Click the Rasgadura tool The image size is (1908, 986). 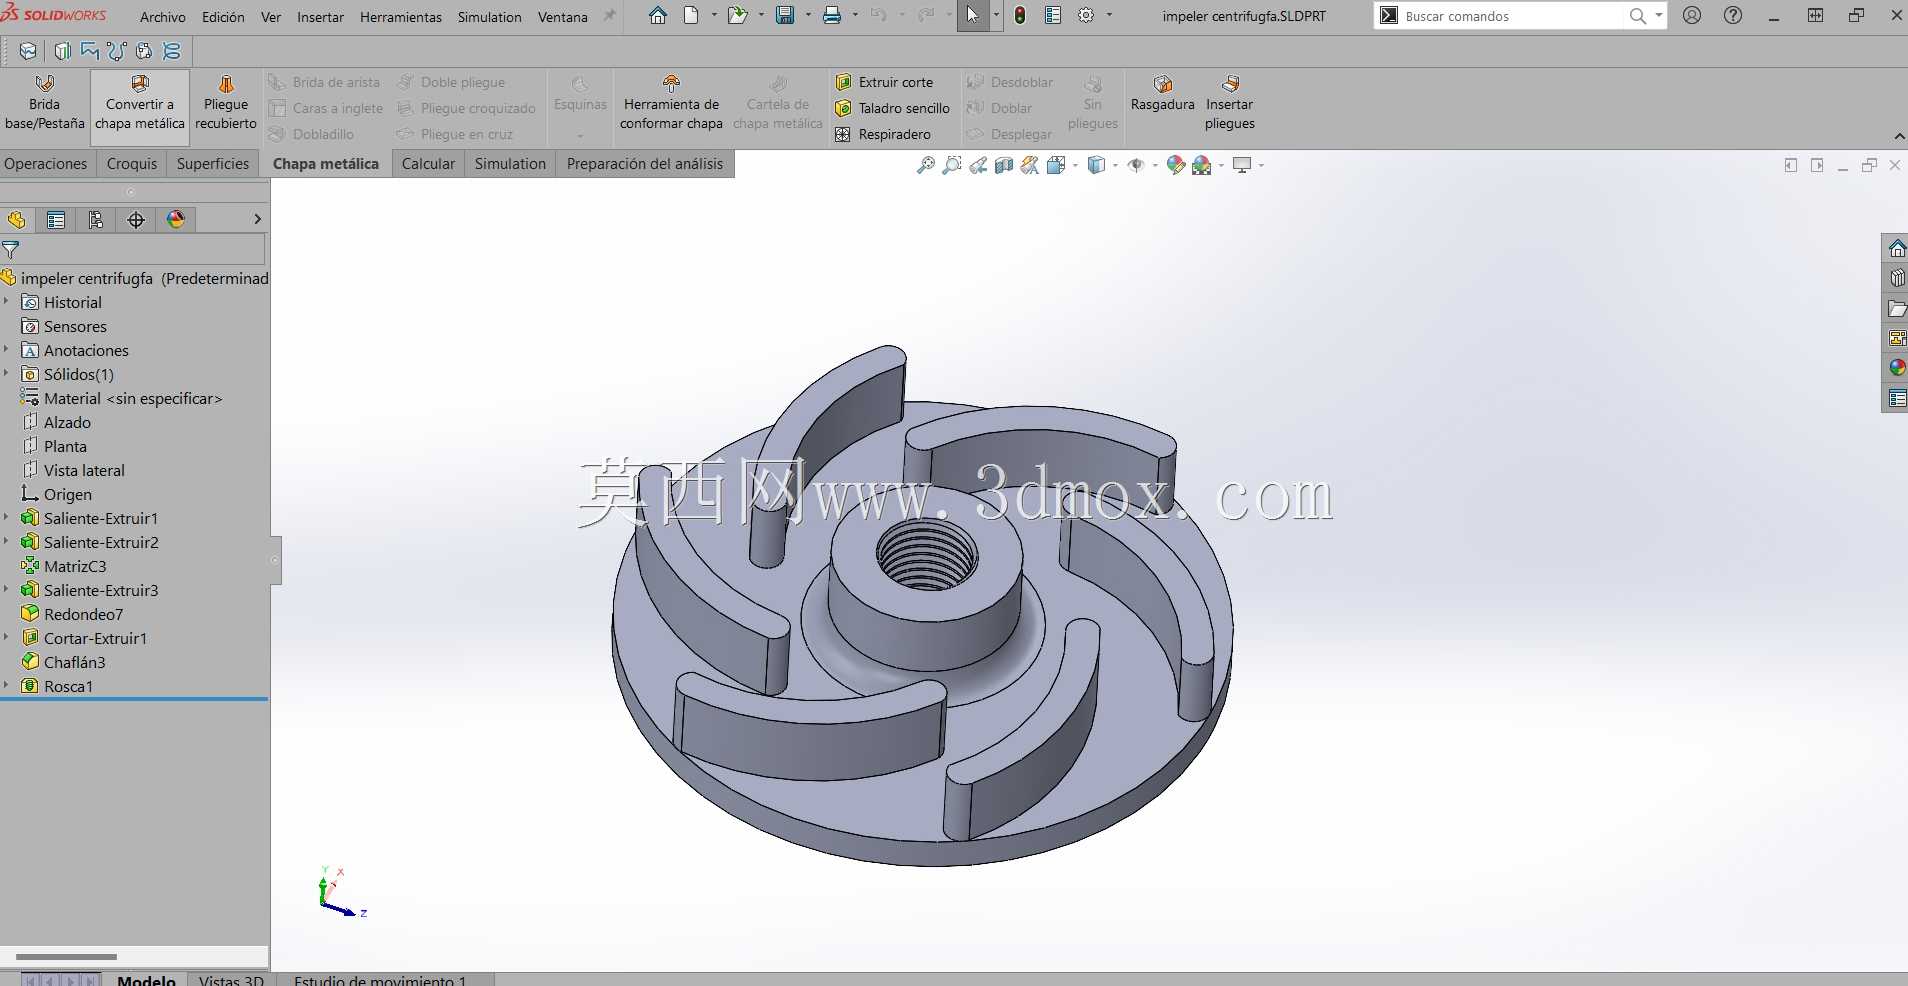[x=1162, y=93]
